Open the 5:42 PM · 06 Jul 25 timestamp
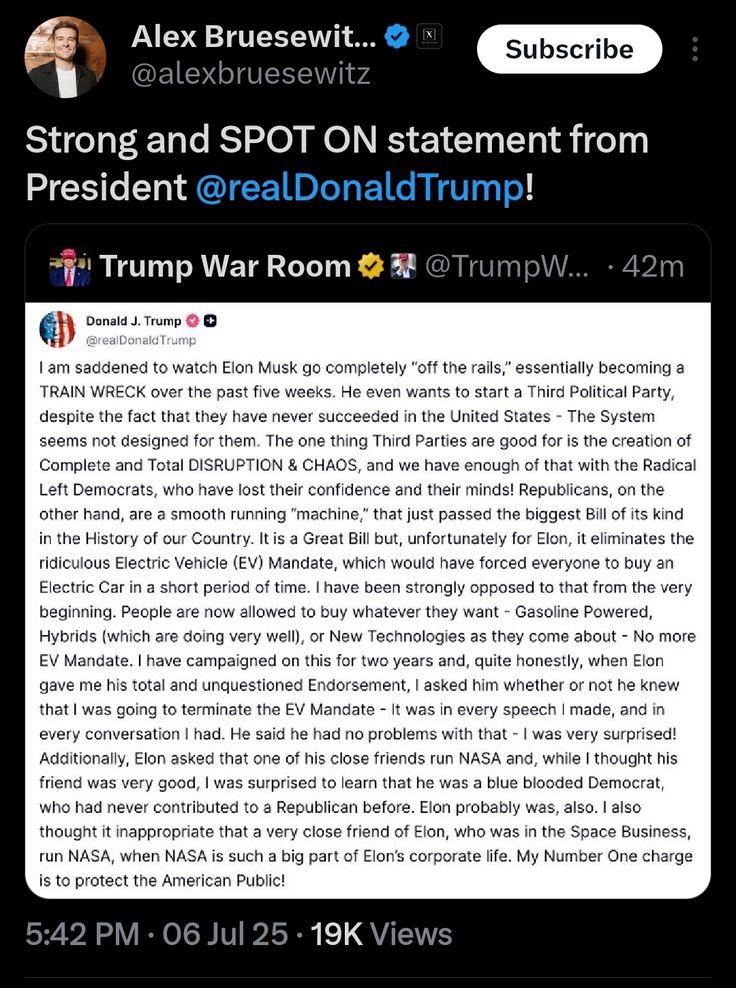This screenshot has height=988, width=736. pos(157,934)
